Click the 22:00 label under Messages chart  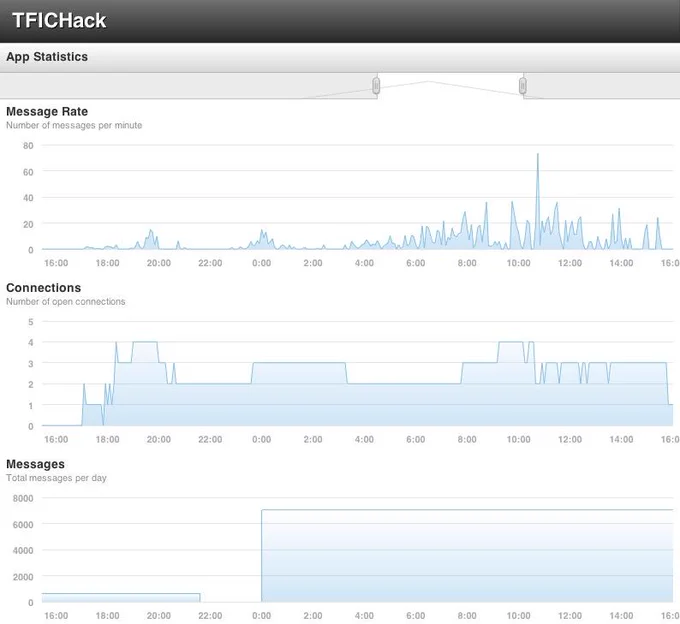(x=210, y=616)
